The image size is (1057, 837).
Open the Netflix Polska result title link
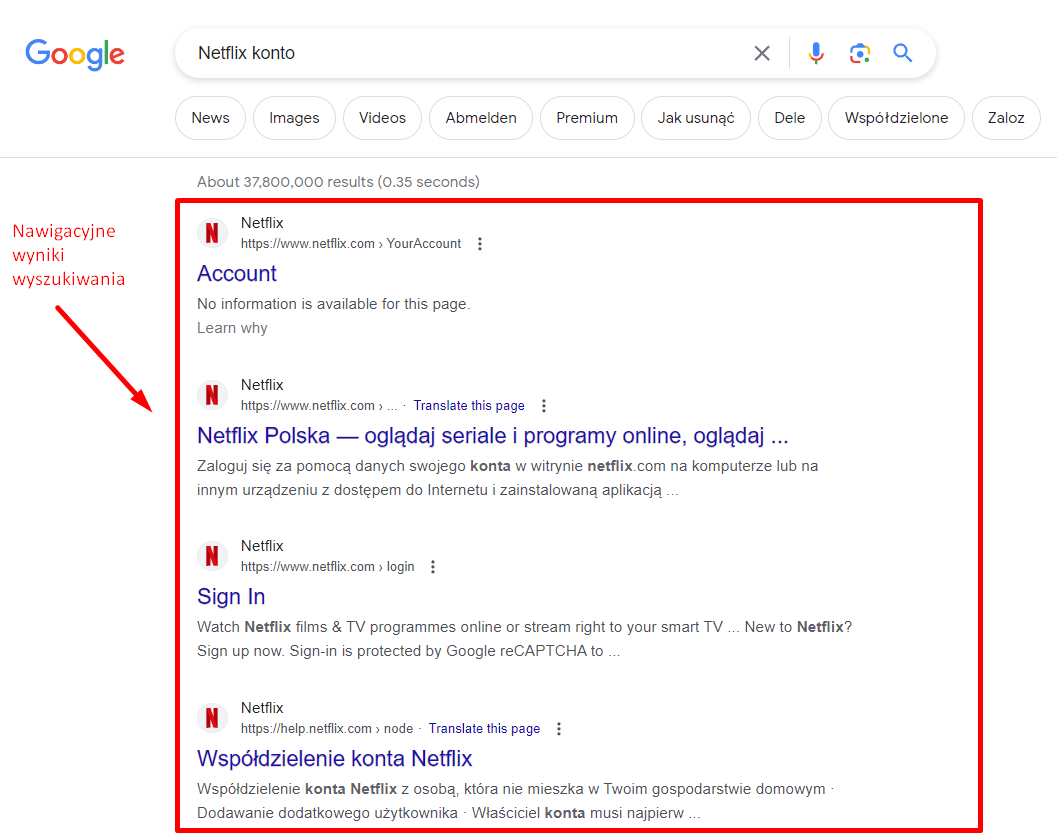click(492, 436)
